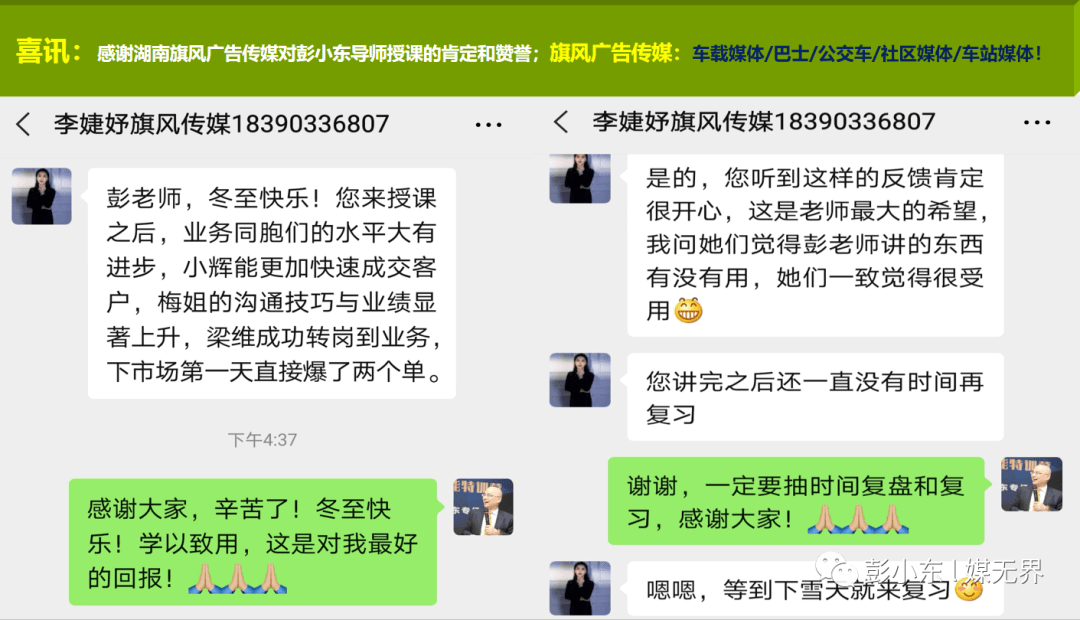The image size is (1080, 620).
Task: Click left chat title 李婕妤旗风传媒18390336807
Action: pyautogui.click(x=222, y=125)
